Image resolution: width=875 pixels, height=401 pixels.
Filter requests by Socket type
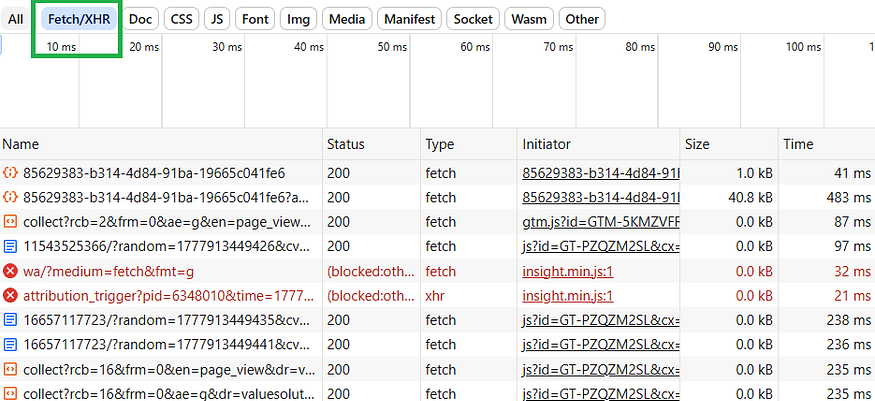[473, 20]
